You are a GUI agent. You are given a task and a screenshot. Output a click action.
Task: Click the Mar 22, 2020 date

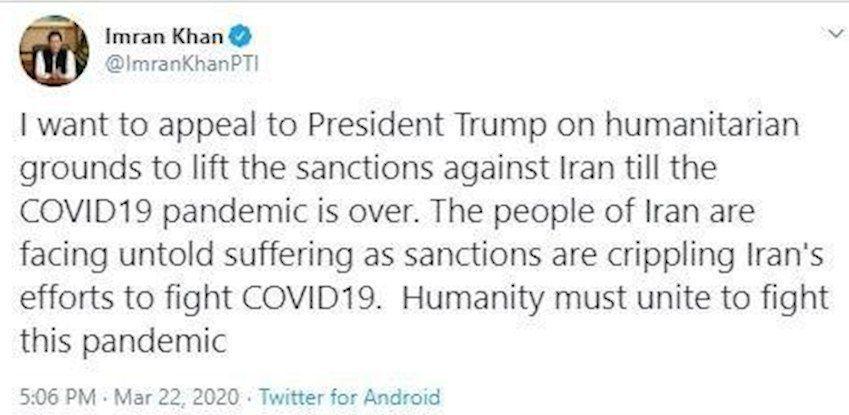click(177, 397)
